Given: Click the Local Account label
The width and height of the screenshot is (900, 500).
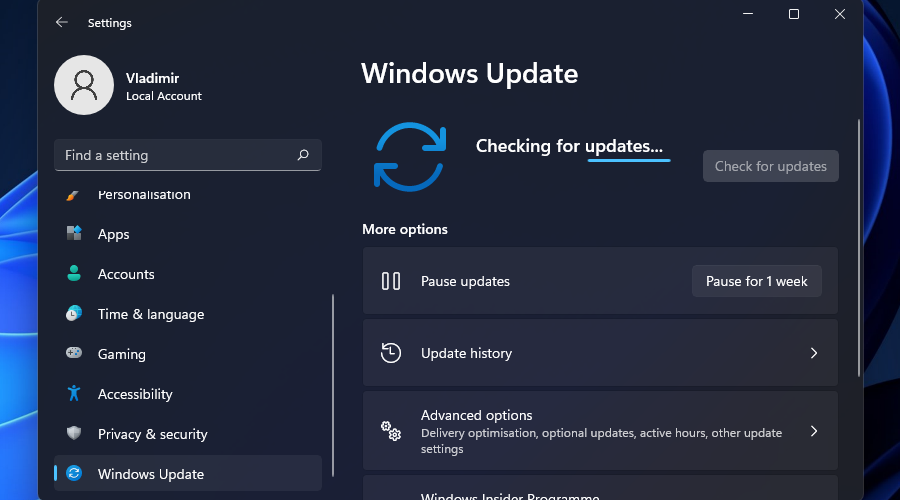Looking at the screenshot, I should click(164, 96).
